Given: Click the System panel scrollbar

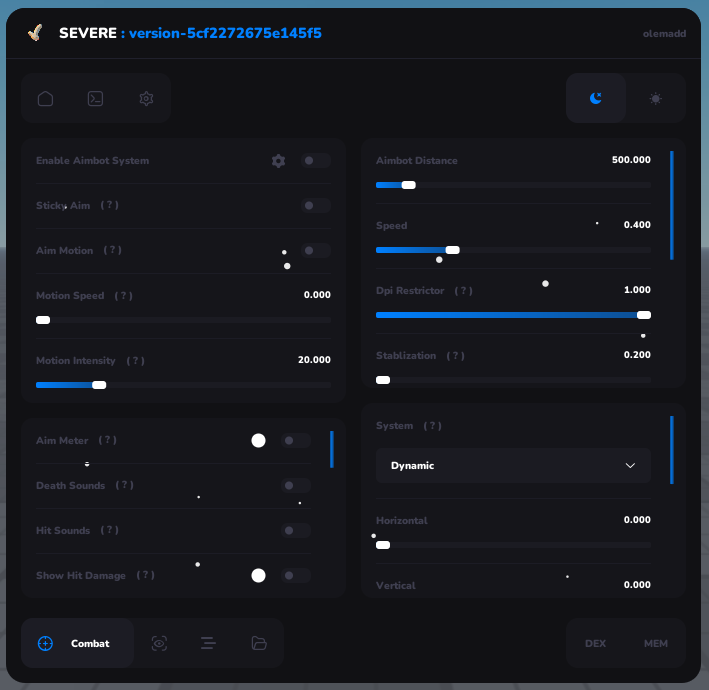Looking at the screenshot, I should point(672,450).
